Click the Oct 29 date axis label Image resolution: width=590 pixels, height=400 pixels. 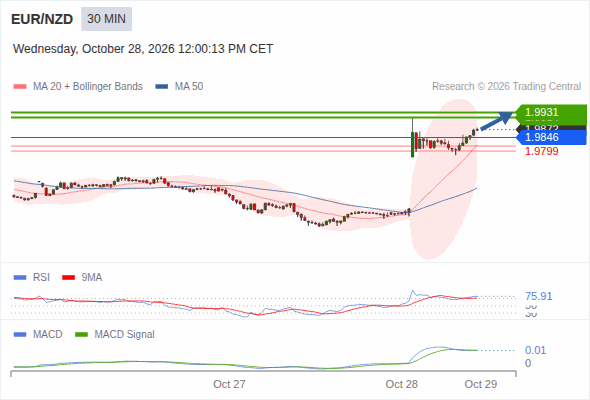[x=481, y=384]
